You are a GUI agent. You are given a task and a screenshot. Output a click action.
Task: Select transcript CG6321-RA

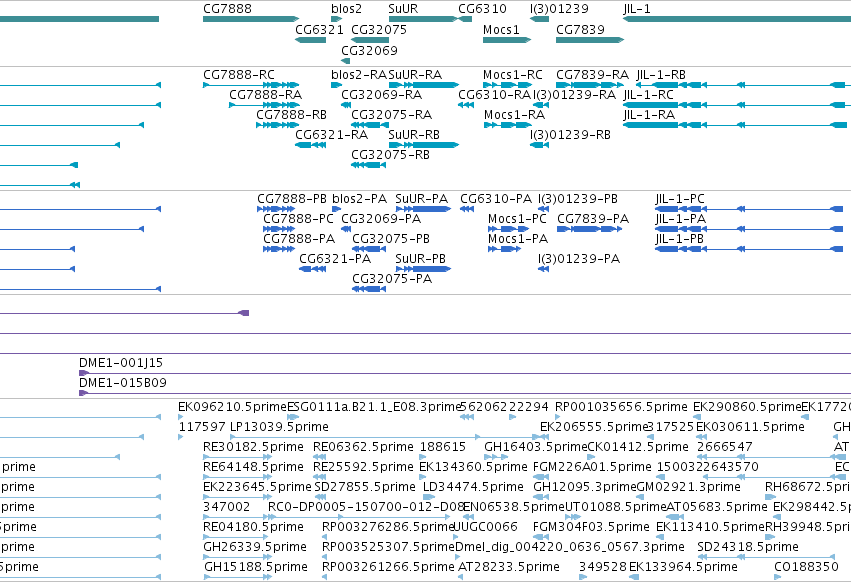point(332,135)
